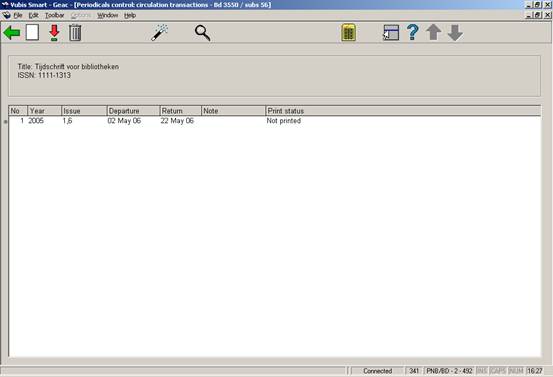Click the blank new page icon

click(32, 33)
